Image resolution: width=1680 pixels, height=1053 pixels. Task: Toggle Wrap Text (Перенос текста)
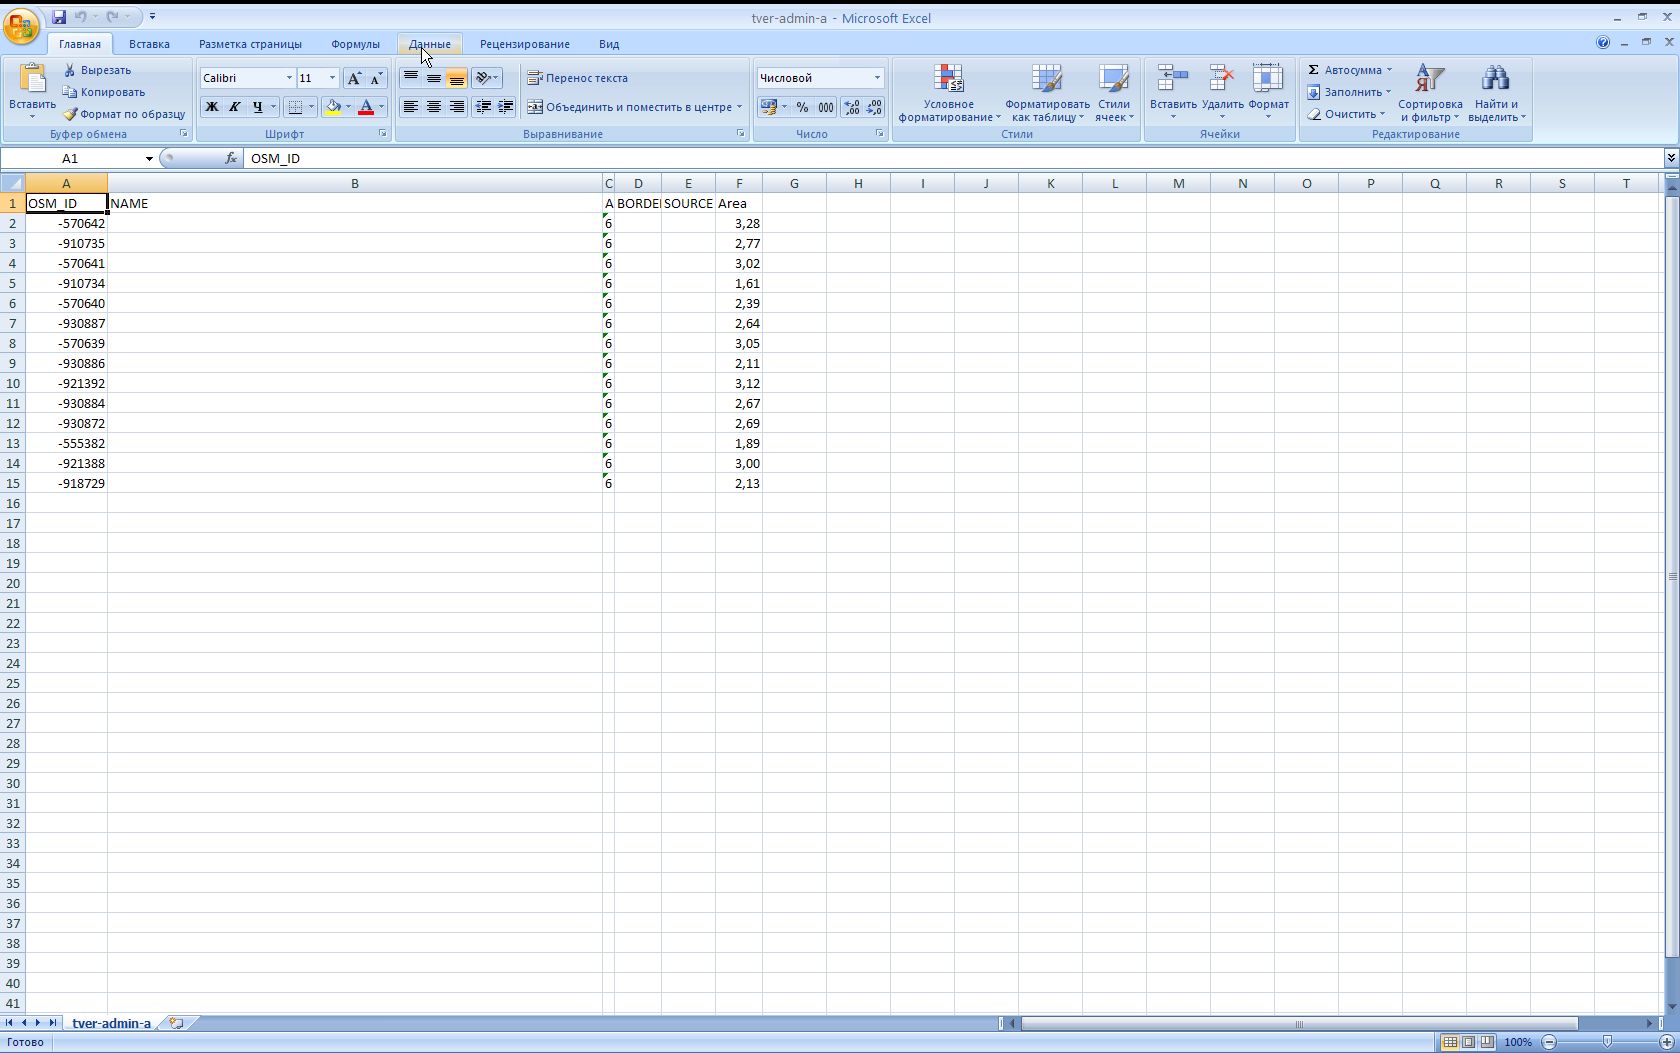pos(578,78)
